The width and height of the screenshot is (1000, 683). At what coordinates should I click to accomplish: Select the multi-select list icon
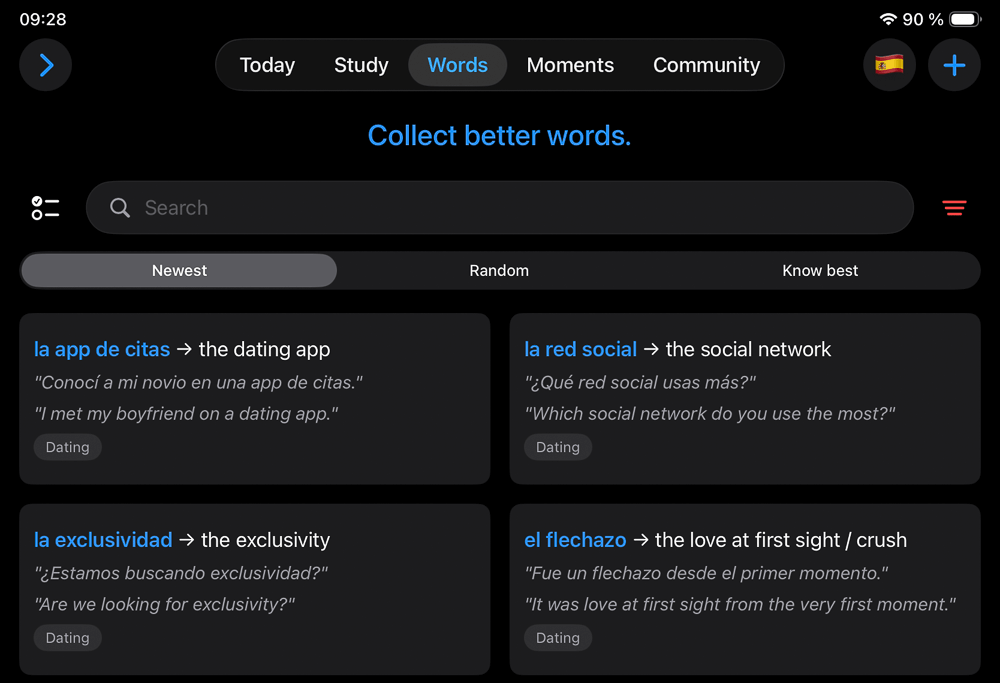pyautogui.click(x=45, y=207)
